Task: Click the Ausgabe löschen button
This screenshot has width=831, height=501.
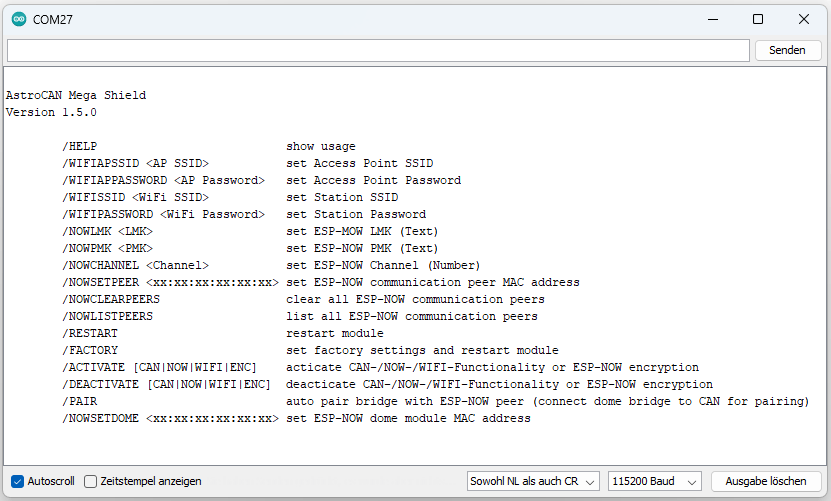Action: click(766, 481)
